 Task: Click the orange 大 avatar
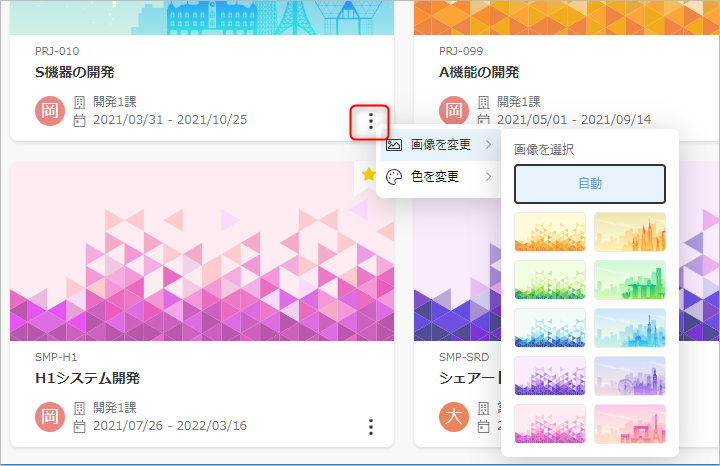(454, 417)
